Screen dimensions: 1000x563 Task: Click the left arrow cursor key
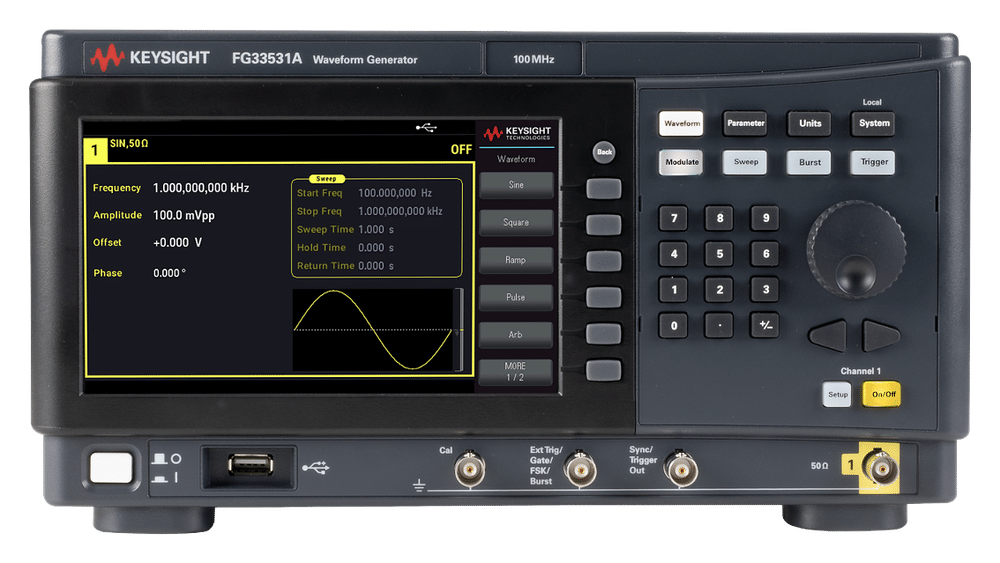[829, 335]
